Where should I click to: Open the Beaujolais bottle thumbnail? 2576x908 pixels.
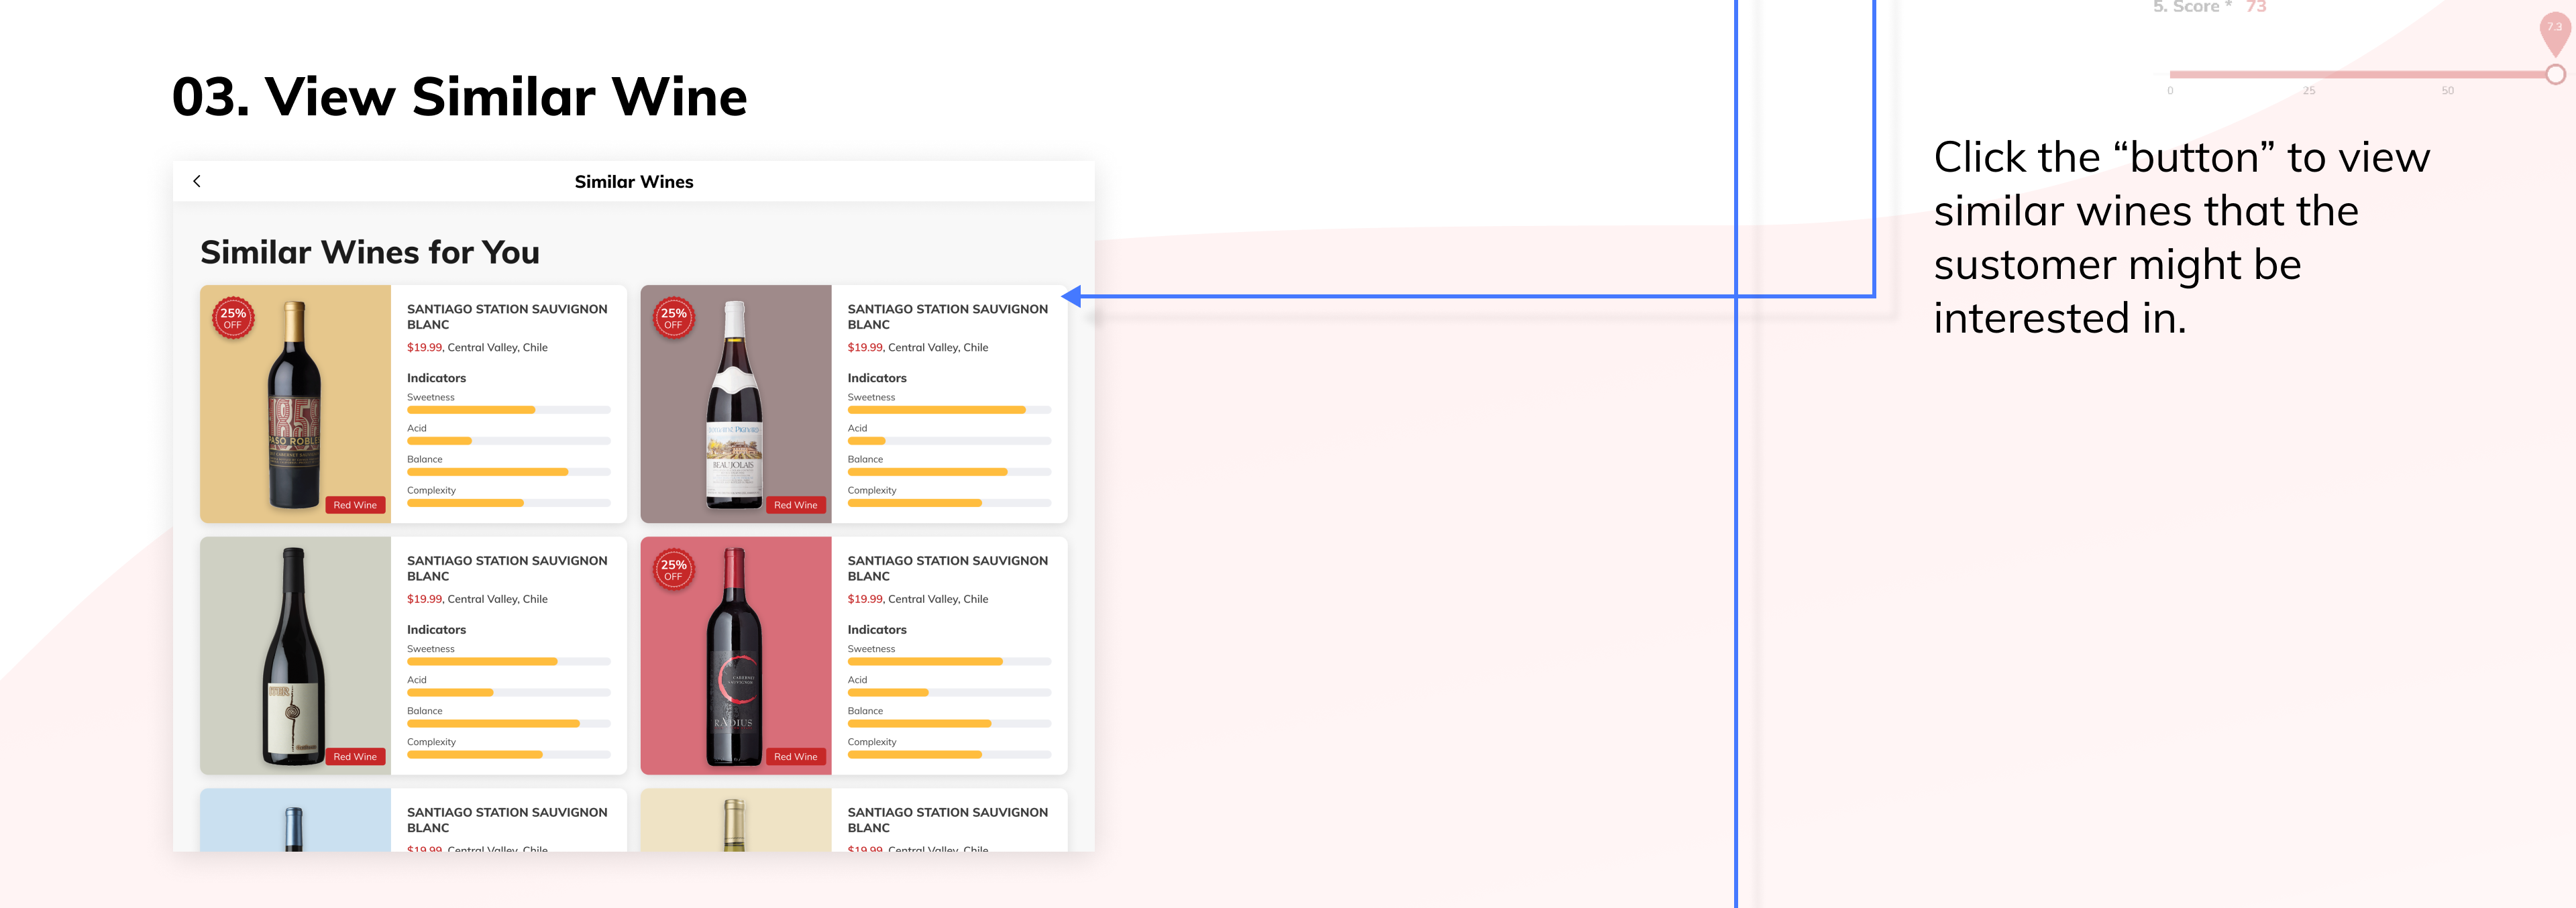(x=736, y=404)
